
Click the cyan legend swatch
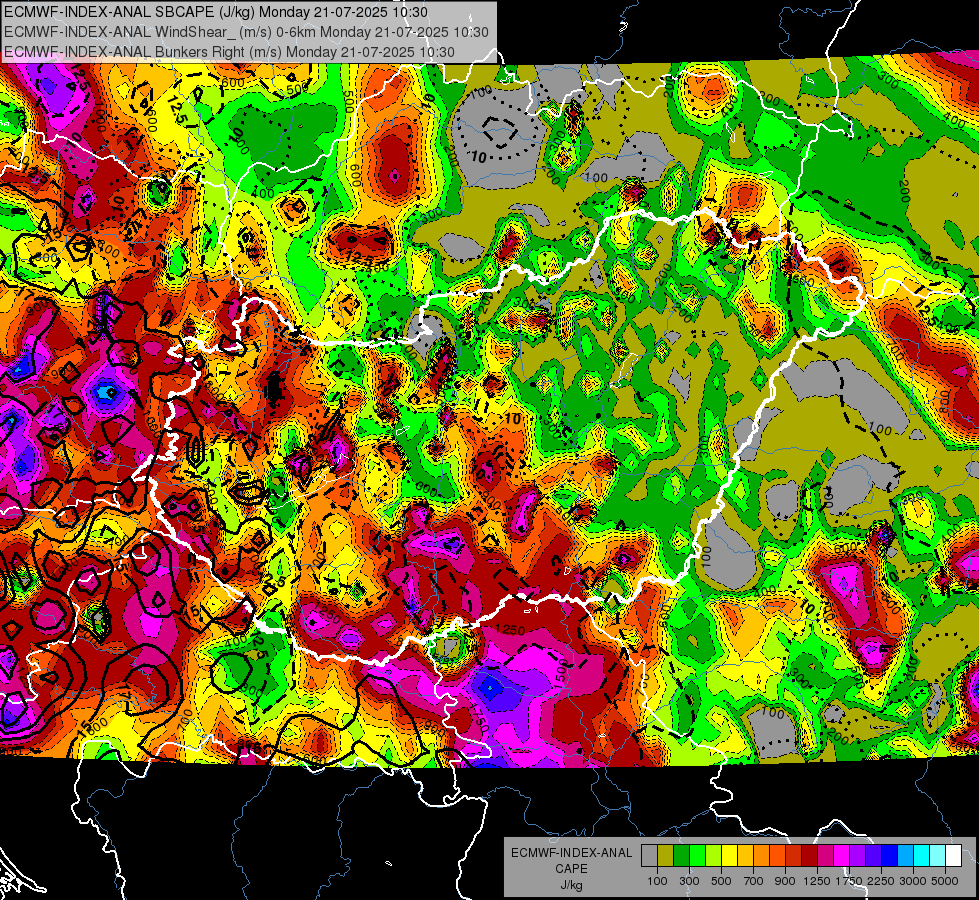(x=922, y=856)
